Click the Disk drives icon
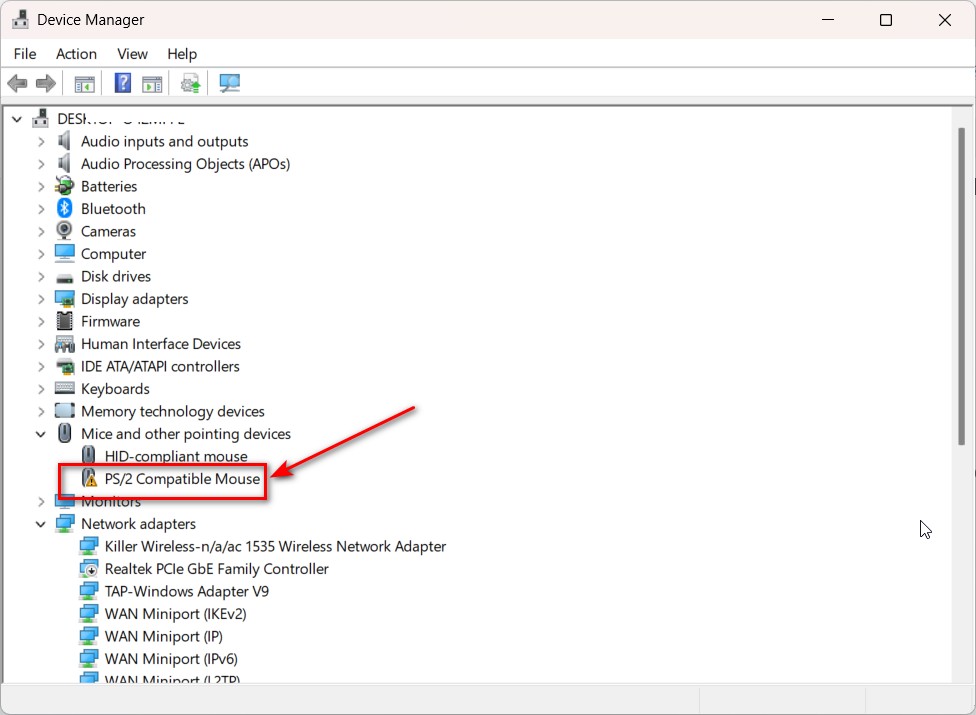The width and height of the screenshot is (976, 715). point(65,278)
